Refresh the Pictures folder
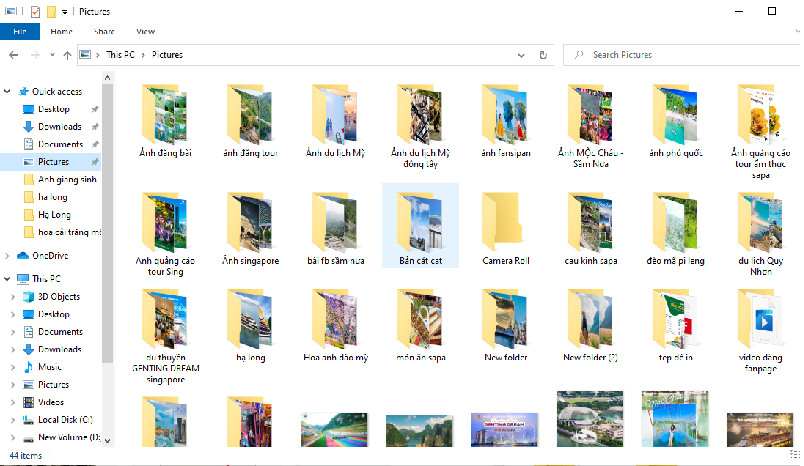The height and width of the screenshot is (466, 804). coord(543,55)
